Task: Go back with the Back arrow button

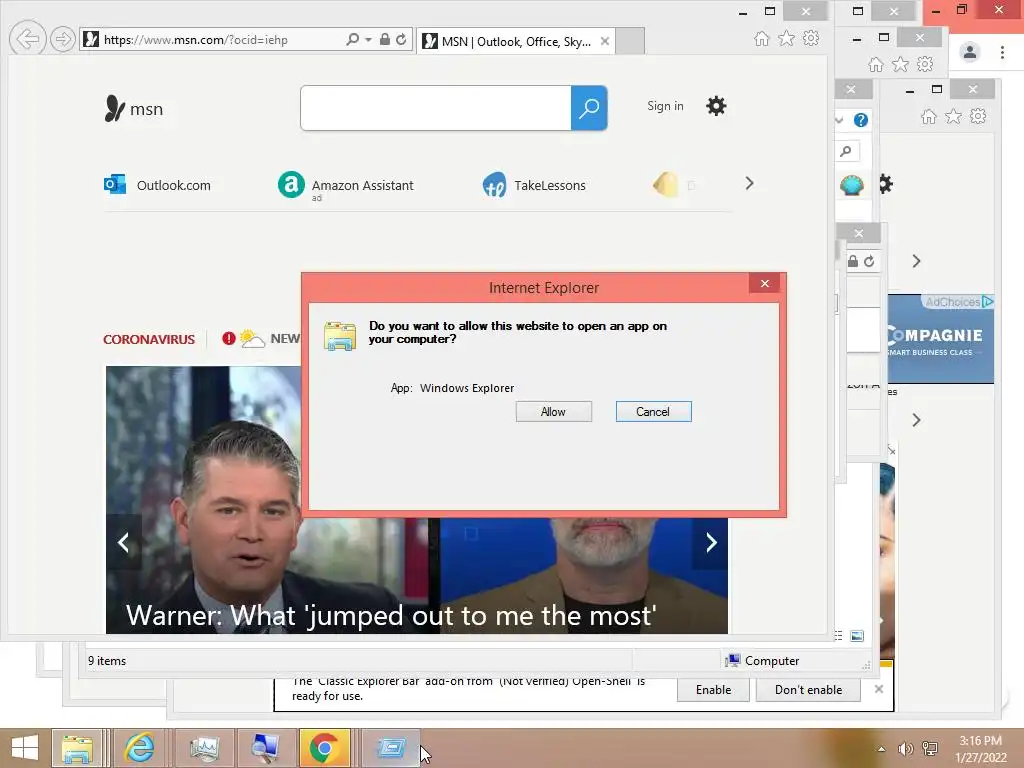Action: [x=27, y=39]
